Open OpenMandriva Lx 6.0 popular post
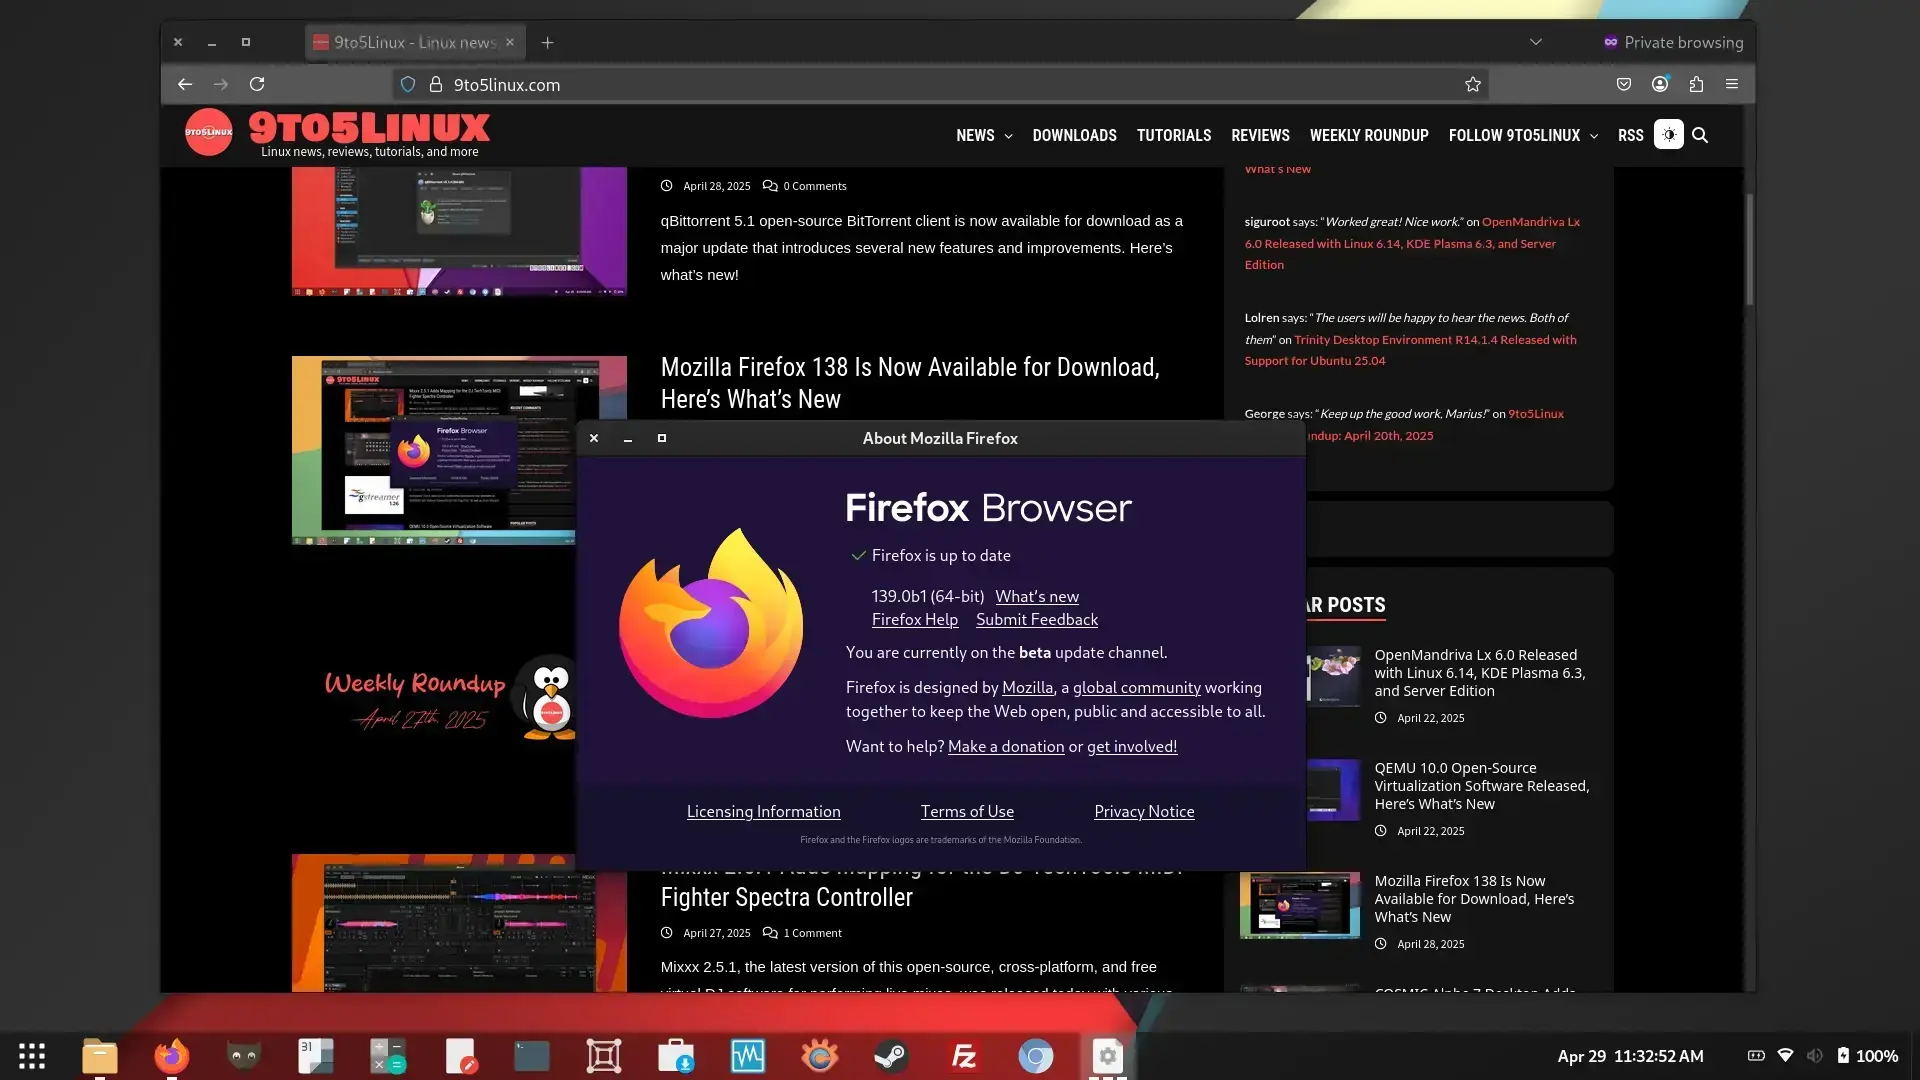 pyautogui.click(x=1481, y=673)
